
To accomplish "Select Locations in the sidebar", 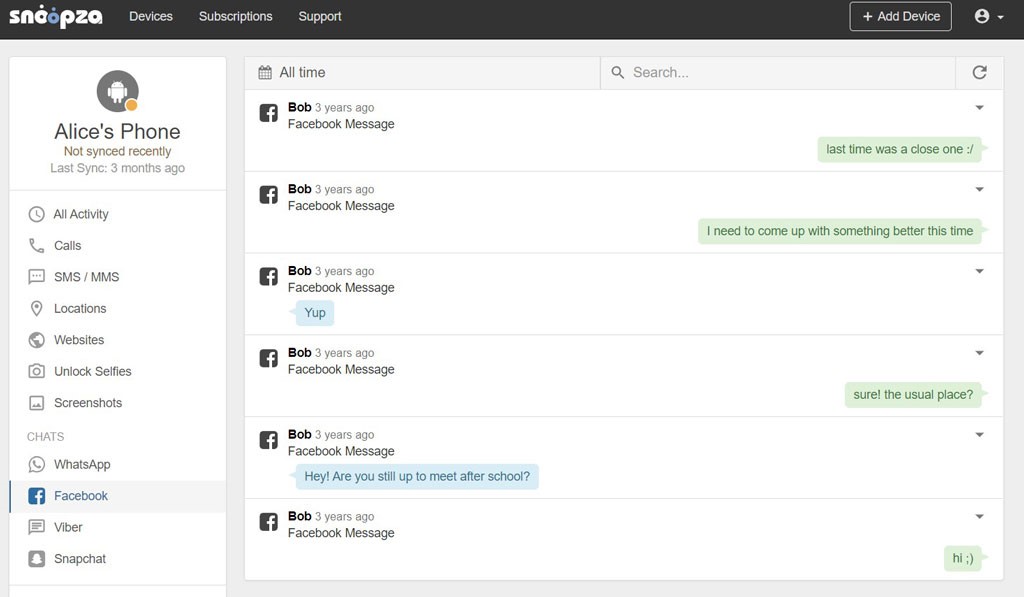I will click(x=79, y=308).
